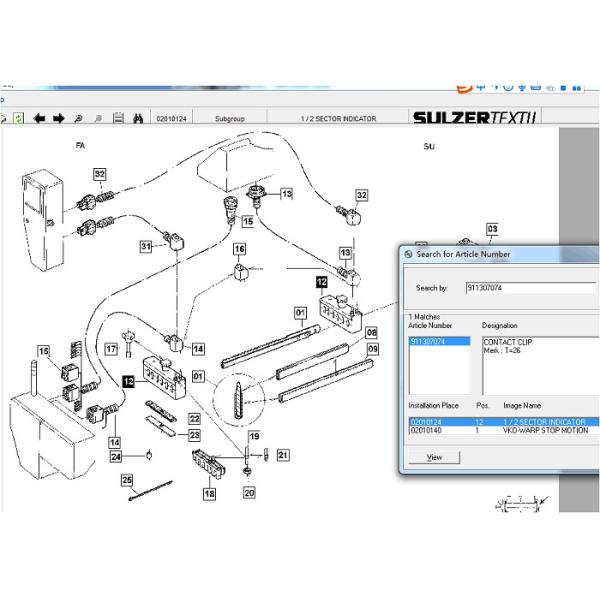
Task: Click the green refresh icon in toolbar
Action: point(18,118)
